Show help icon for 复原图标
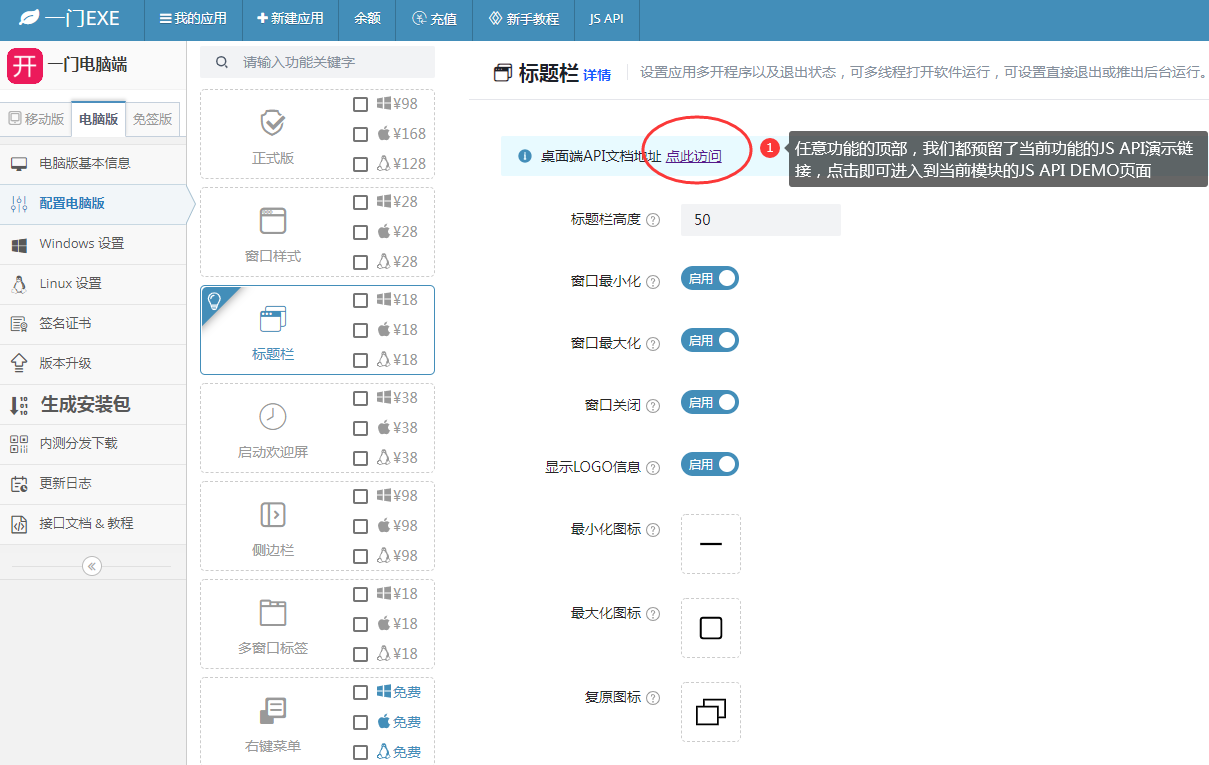 click(653, 698)
